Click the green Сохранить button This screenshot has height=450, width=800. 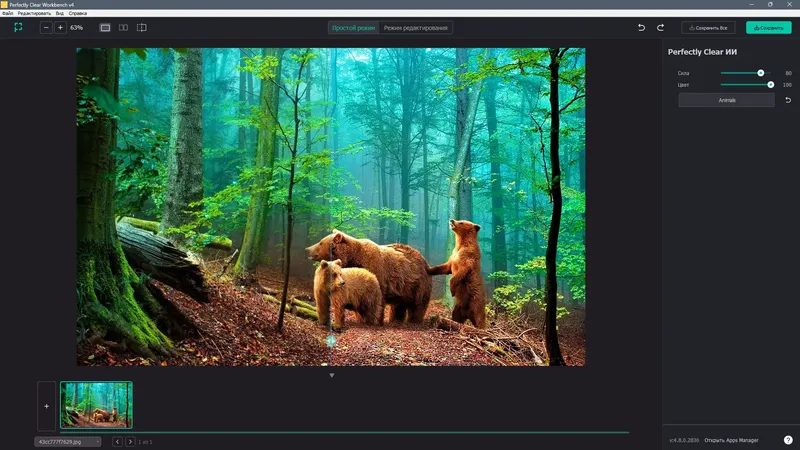769,28
